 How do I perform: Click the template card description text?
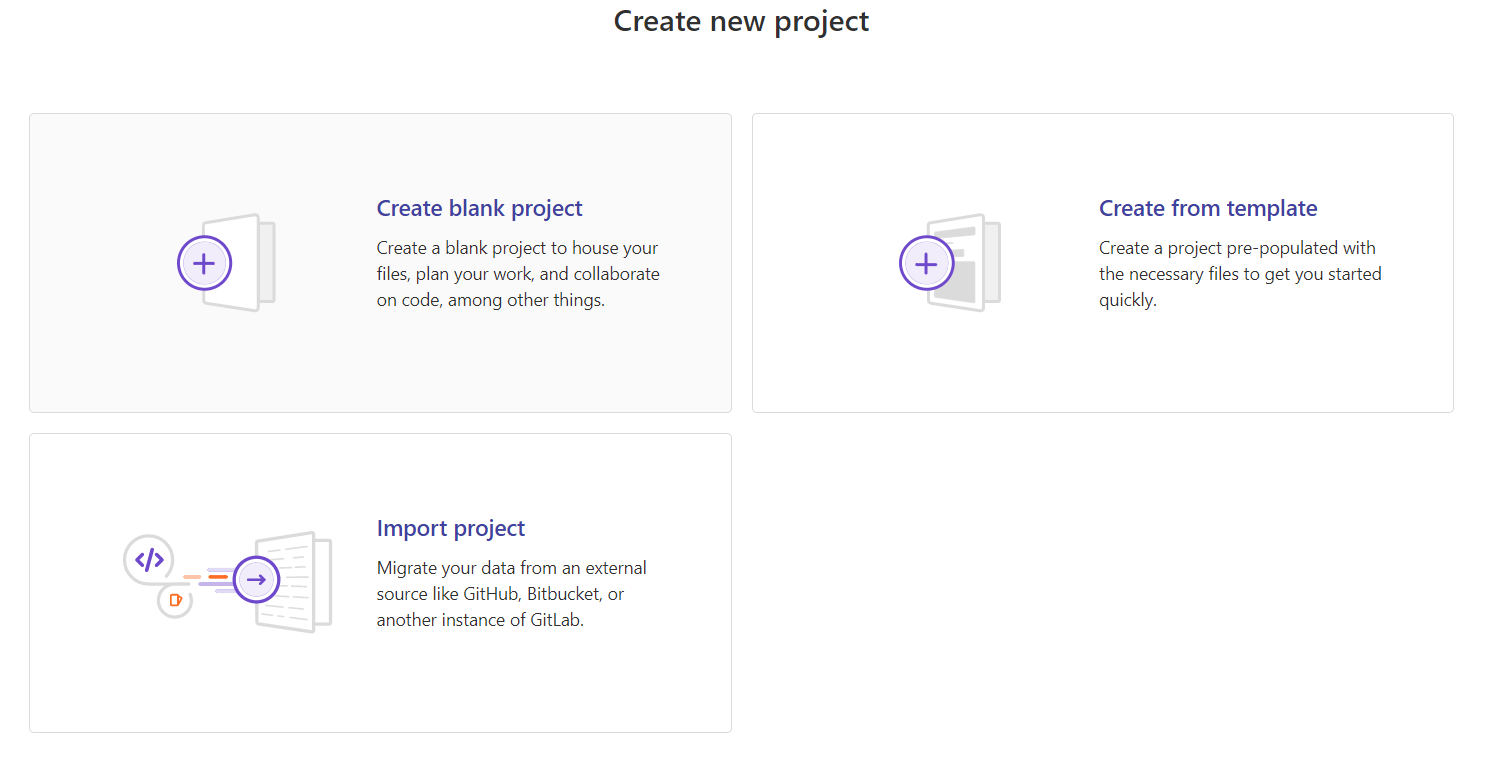click(1239, 273)
